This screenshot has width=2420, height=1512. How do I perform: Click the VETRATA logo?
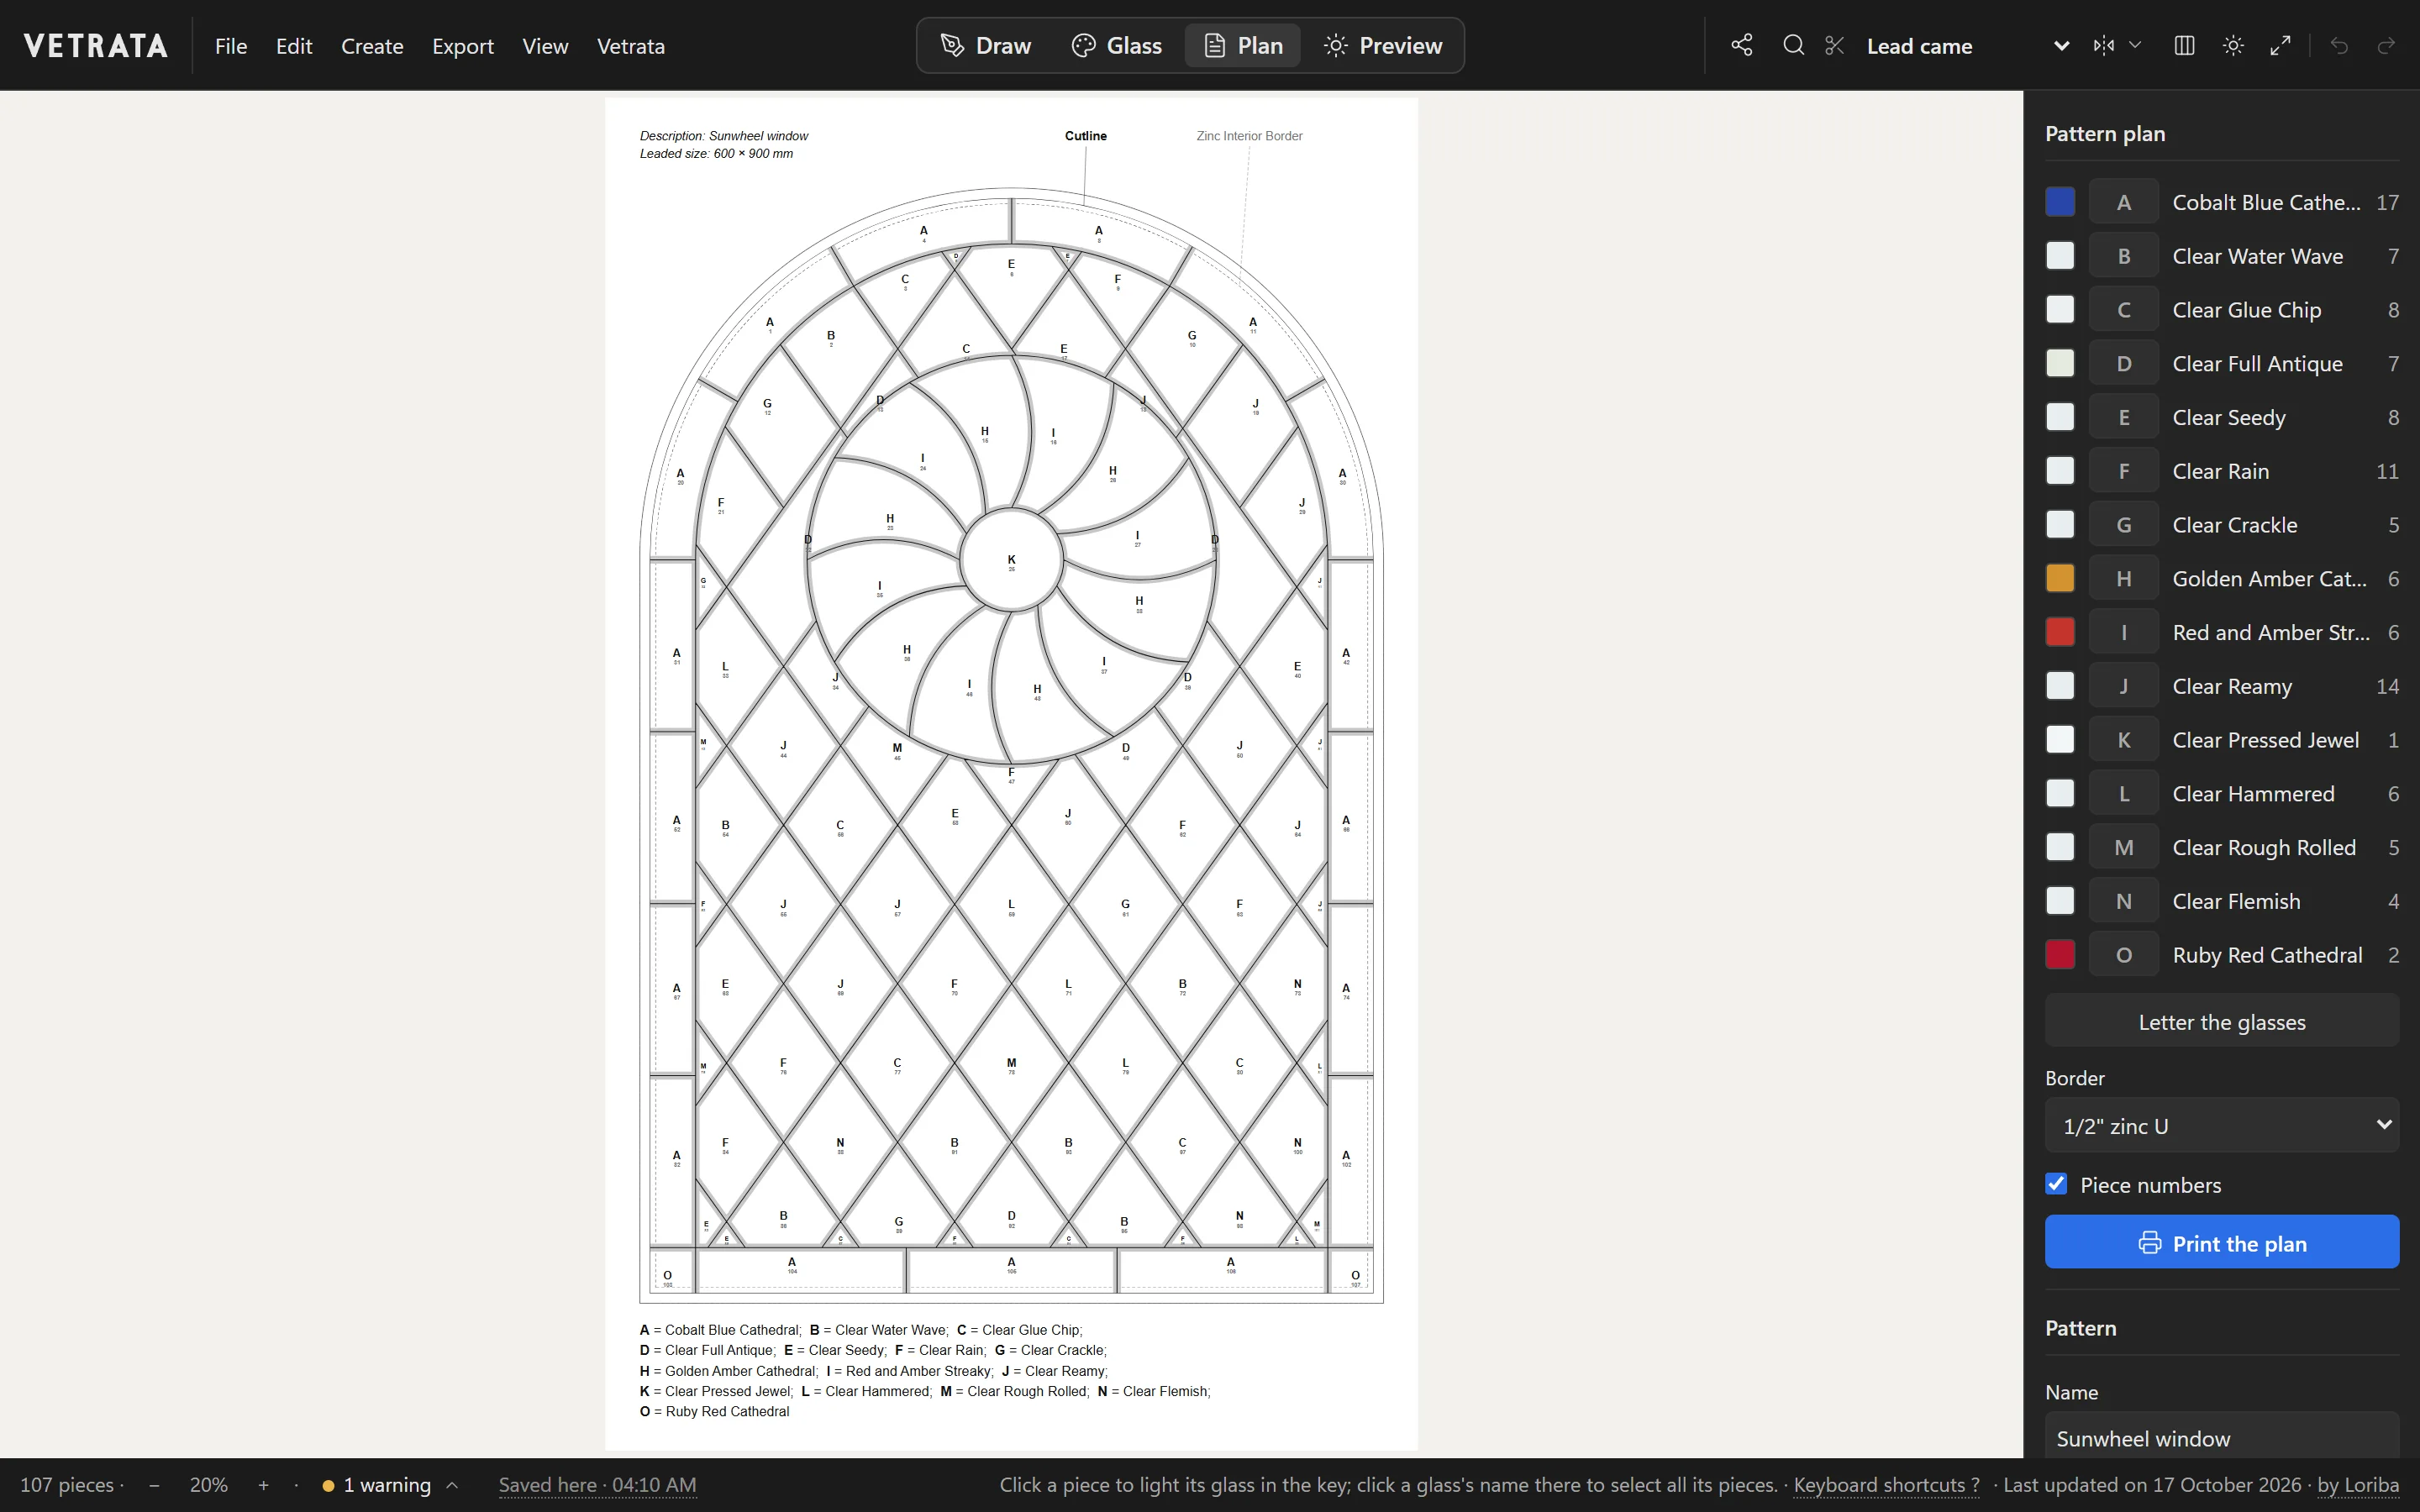[96, 46]
